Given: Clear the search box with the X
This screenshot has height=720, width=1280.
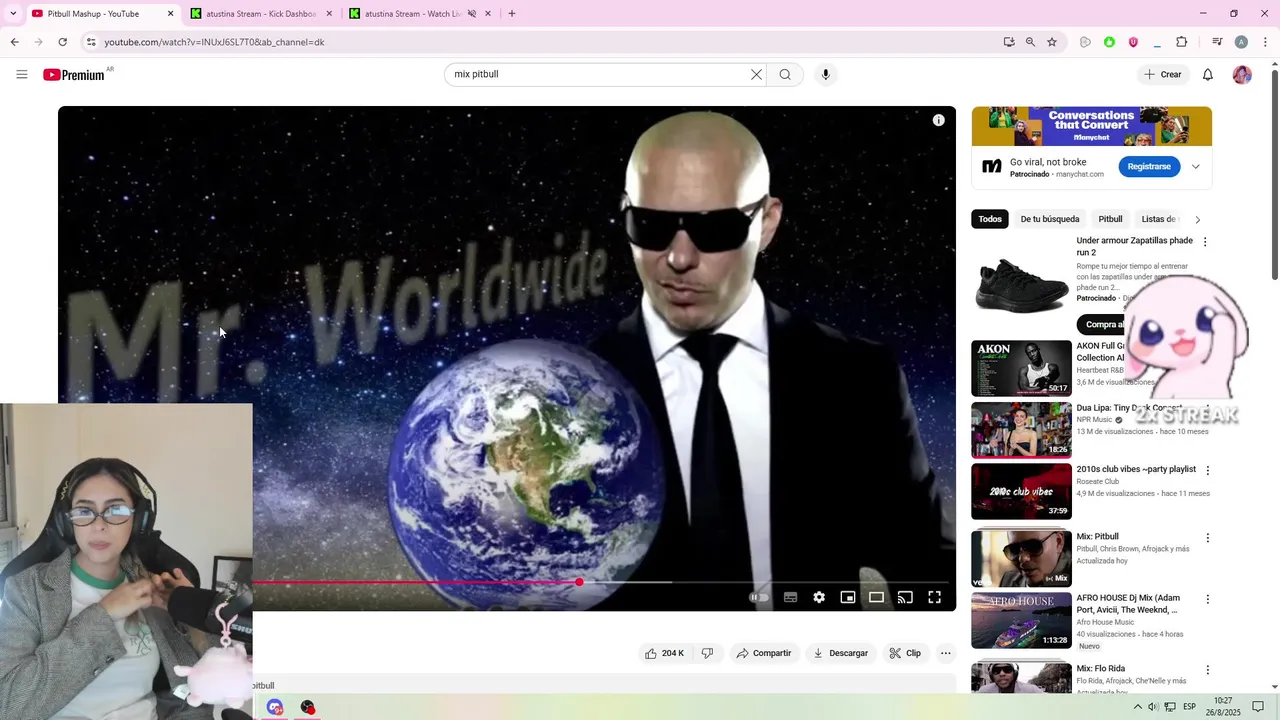Looking at the screenshot, I should pos(757,74).
